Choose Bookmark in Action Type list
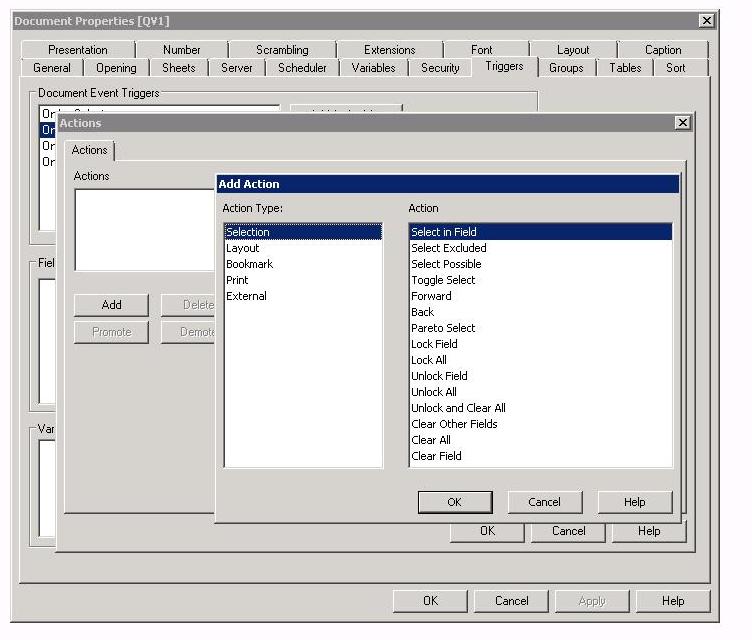The image size is (752, 640). [249, 264]
